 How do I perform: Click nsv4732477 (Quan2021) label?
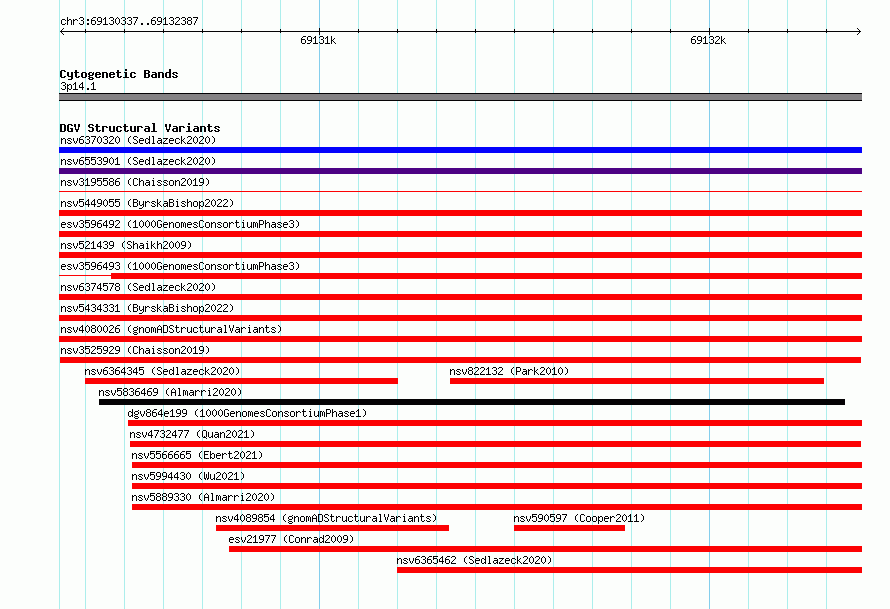[x=192, y=434]
